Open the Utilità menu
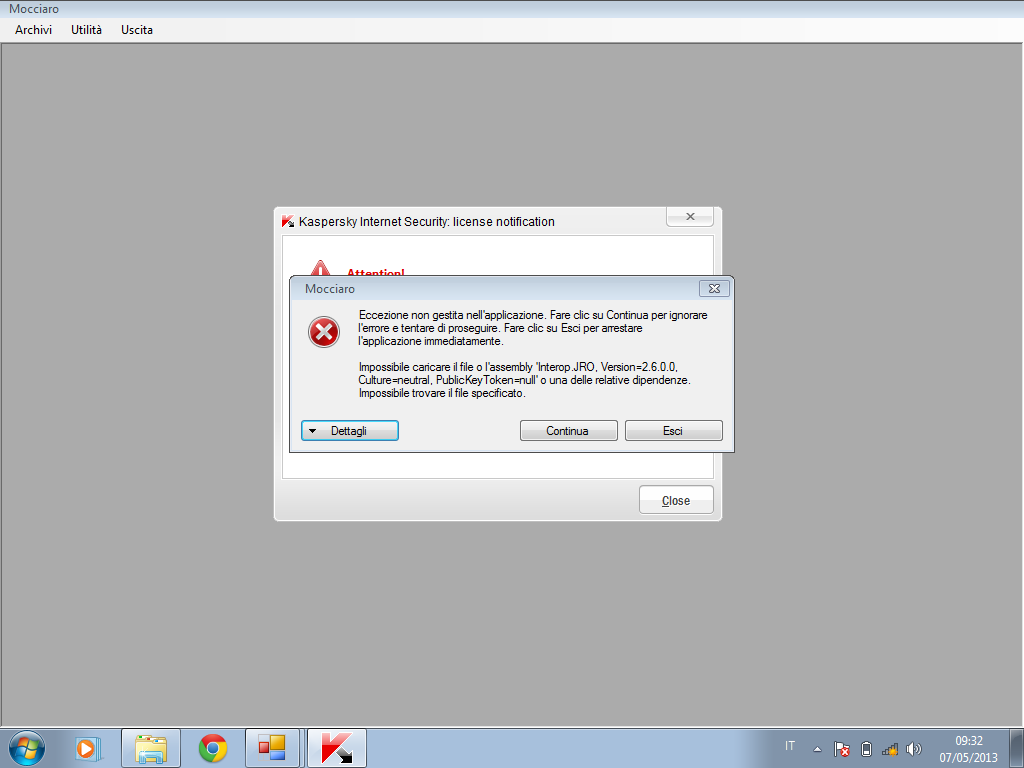 click(x=86, y=30)
